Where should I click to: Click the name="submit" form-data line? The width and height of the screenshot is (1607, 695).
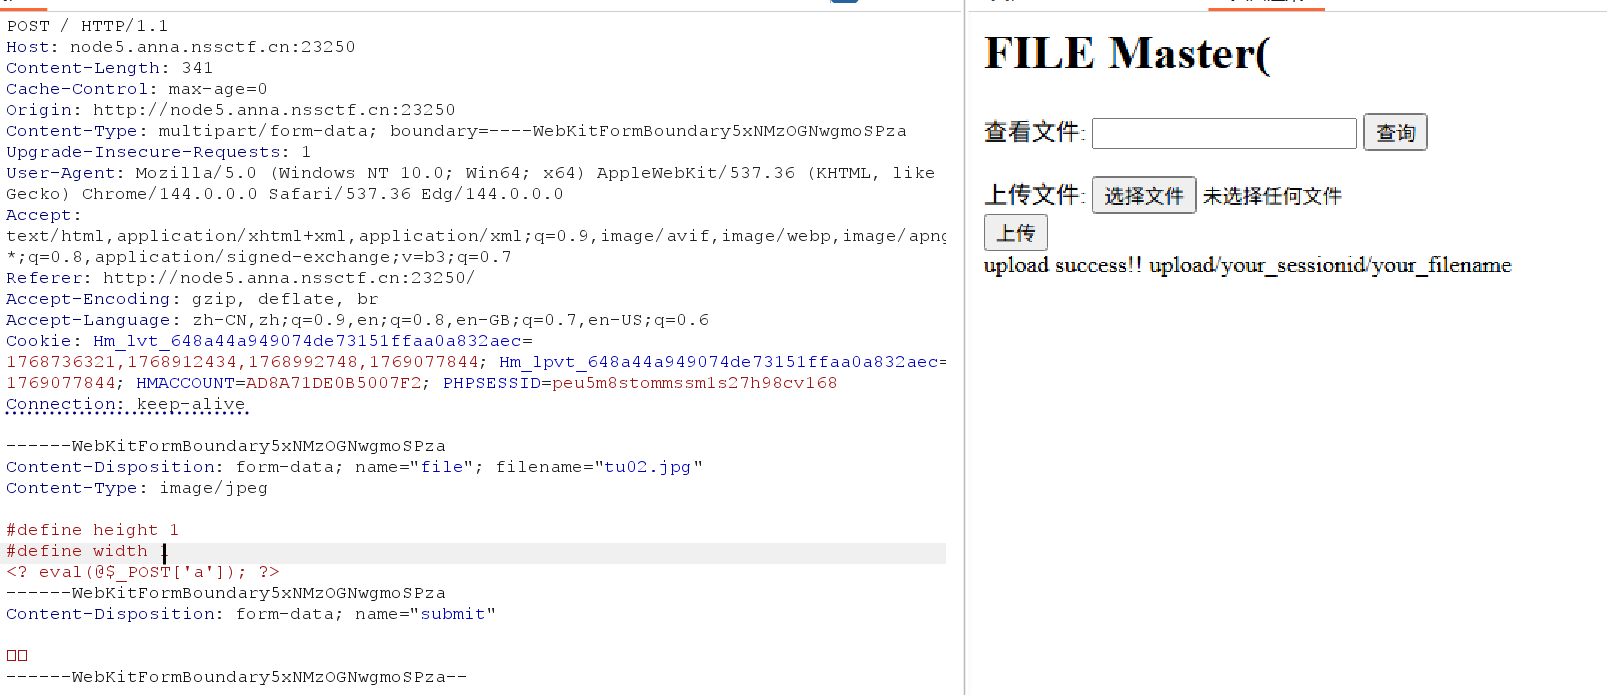pos(251,614)
